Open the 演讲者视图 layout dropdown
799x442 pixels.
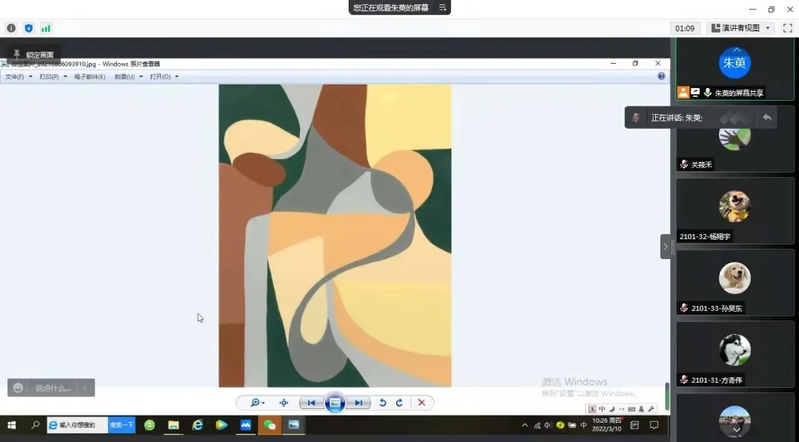point(740,28)
